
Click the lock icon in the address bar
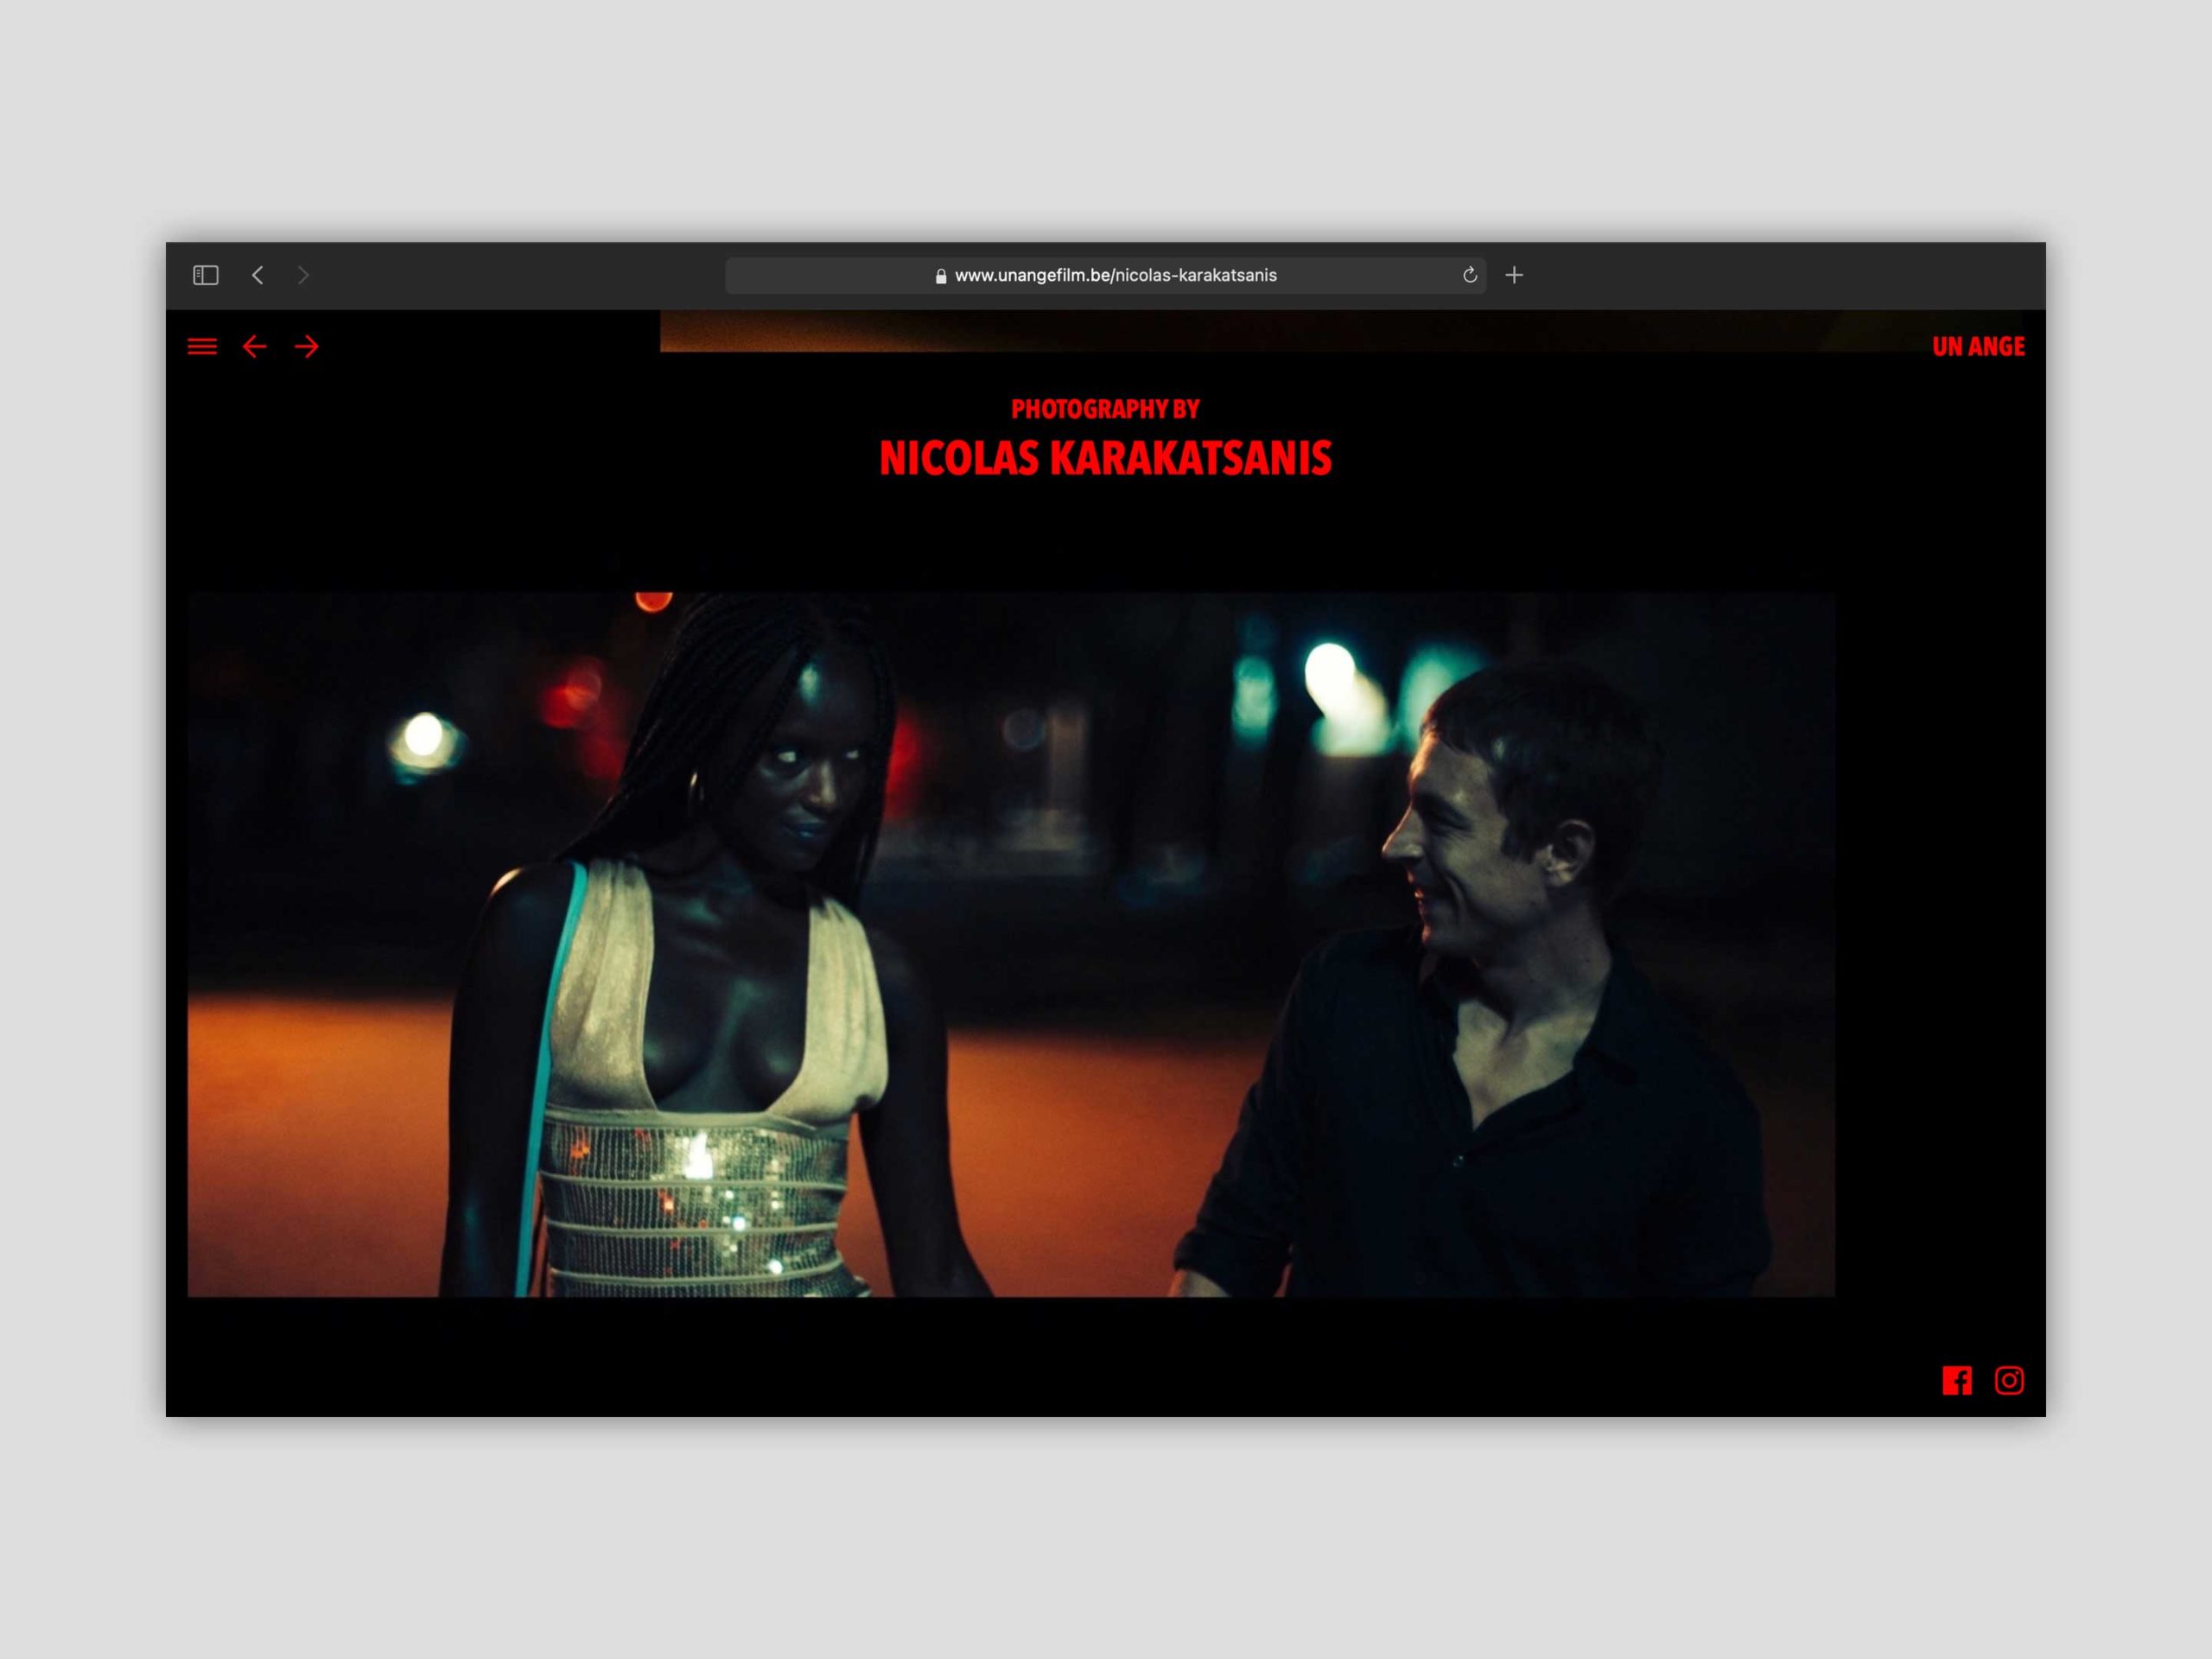(x=941, y=276)
